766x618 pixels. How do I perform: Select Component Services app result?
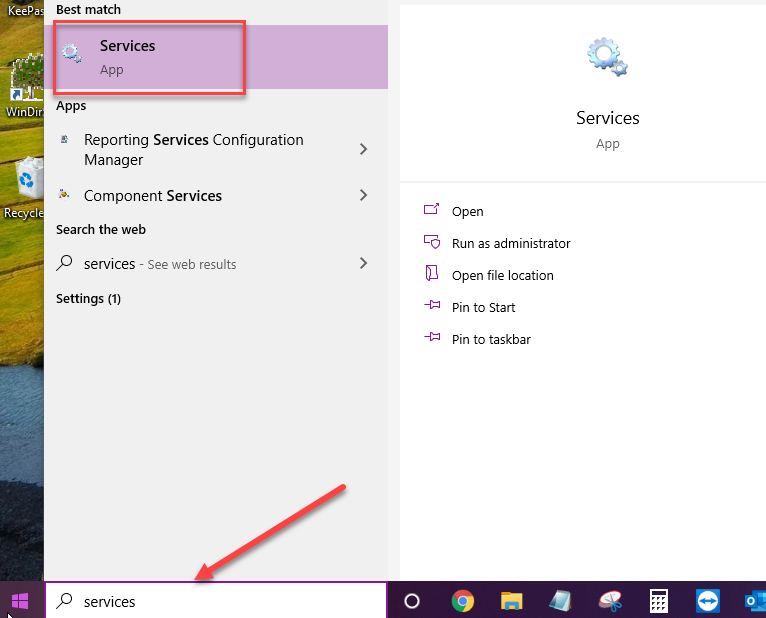pyautogui.click(x=216, y=195)
